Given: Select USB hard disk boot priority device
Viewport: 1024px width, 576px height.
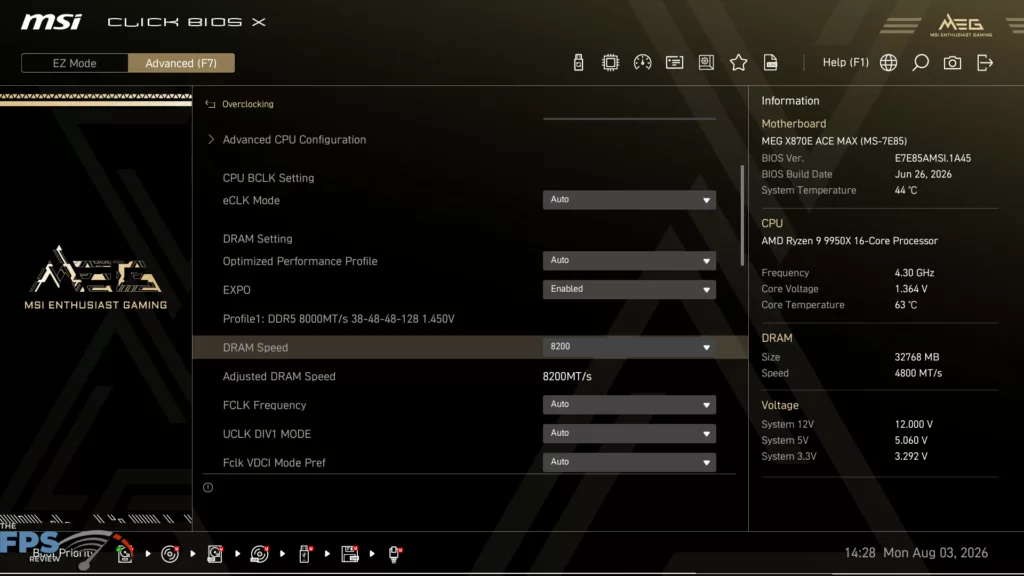Looking at the screenshot, I should pyautogui.click(x=215, y=554).
